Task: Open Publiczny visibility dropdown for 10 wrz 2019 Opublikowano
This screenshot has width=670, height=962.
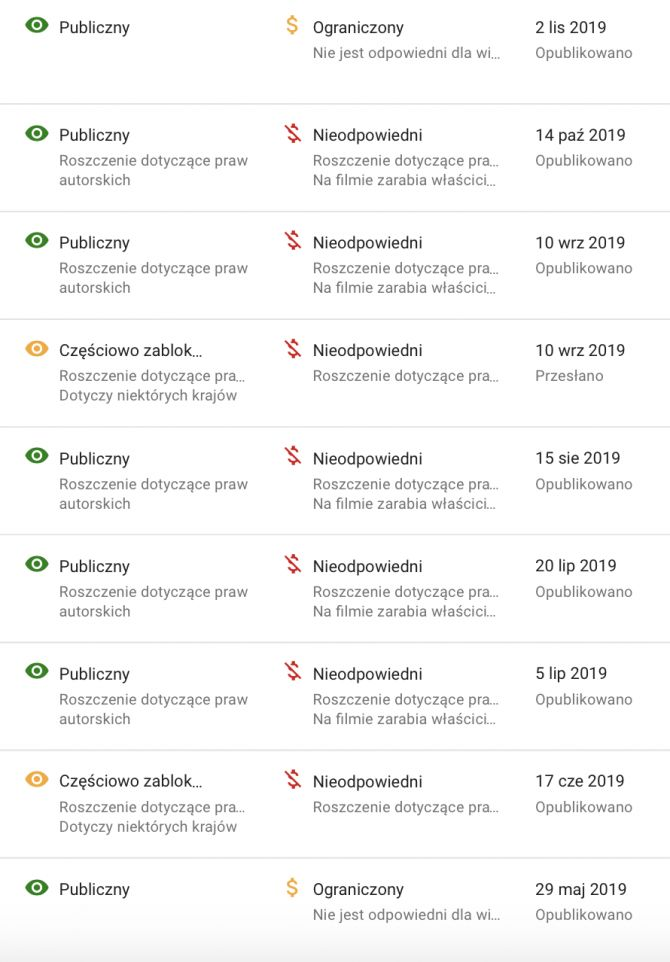Action: coord(94,243)
